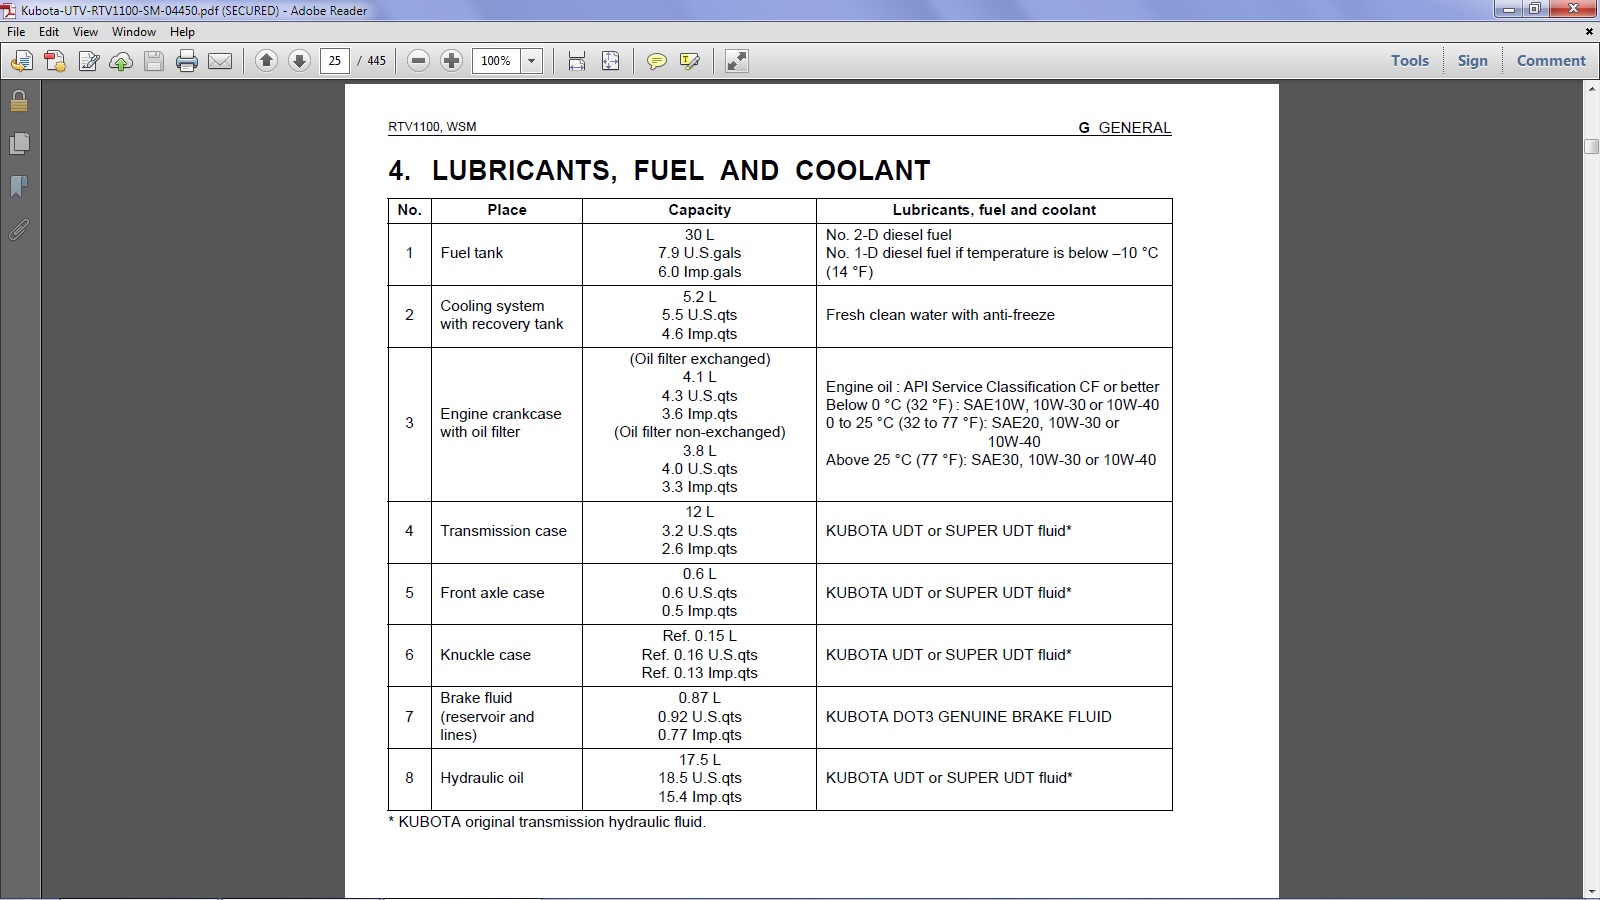Click the upload to cloud icon
Screen dimensions: 1600x900
(x=121, y=61)
